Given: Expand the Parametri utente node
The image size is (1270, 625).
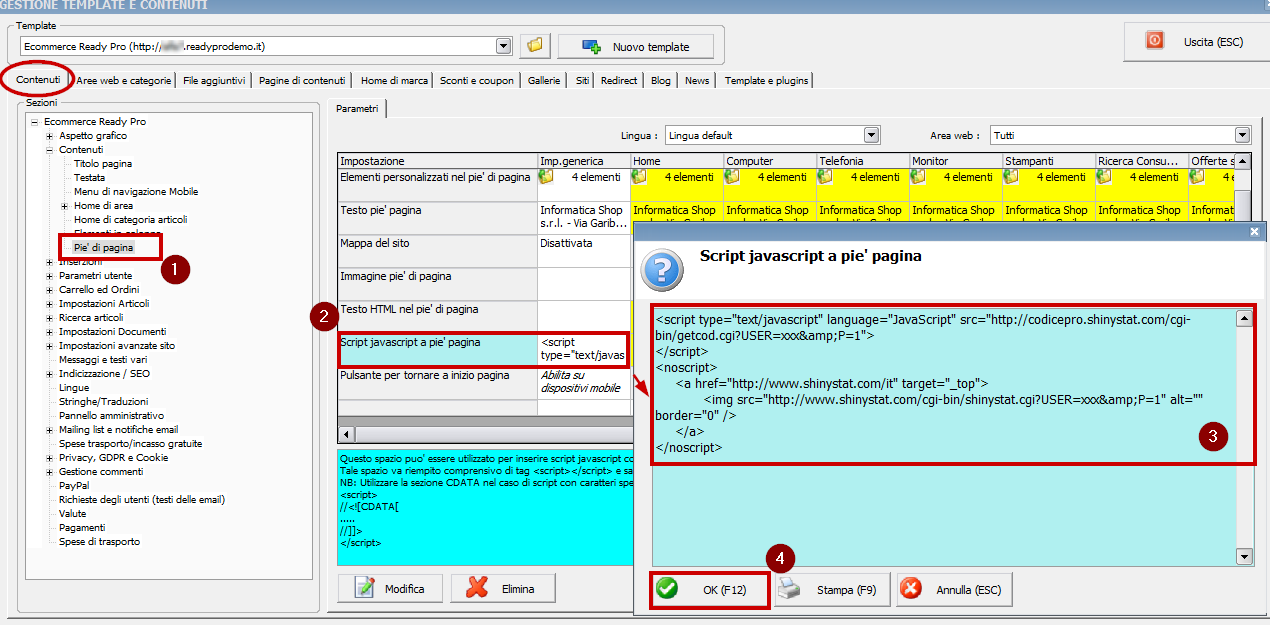Looking at the screenshot, I should (x=50, y=276).
